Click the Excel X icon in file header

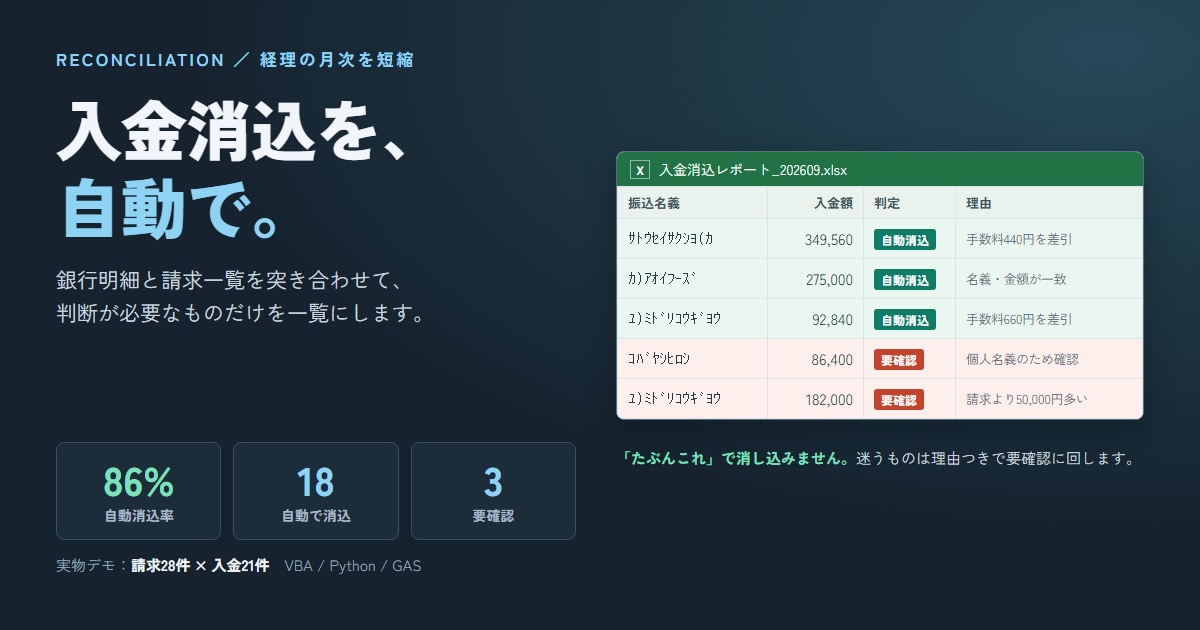[640, 169]
